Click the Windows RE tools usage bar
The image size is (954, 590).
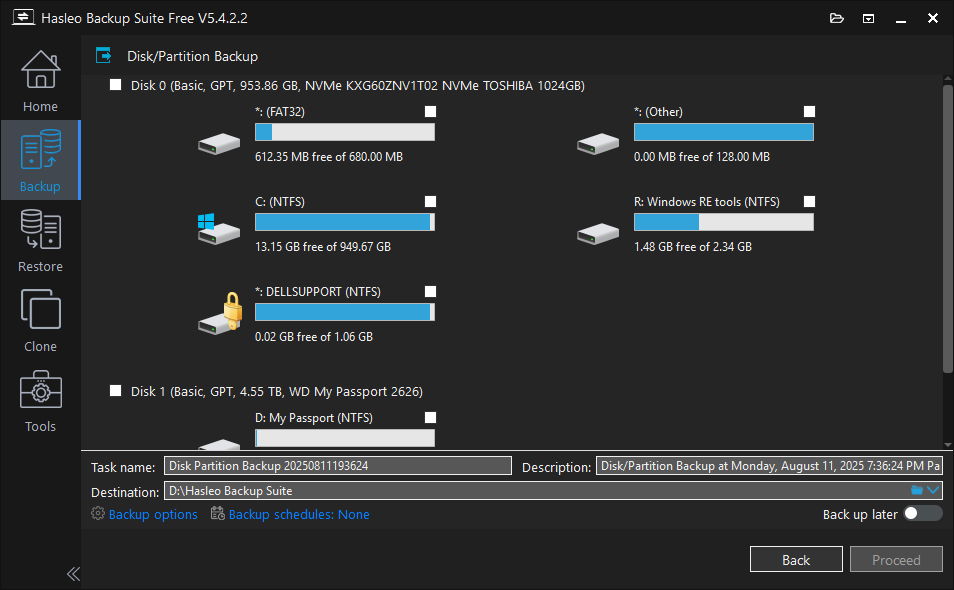click(x=724, y=222)
